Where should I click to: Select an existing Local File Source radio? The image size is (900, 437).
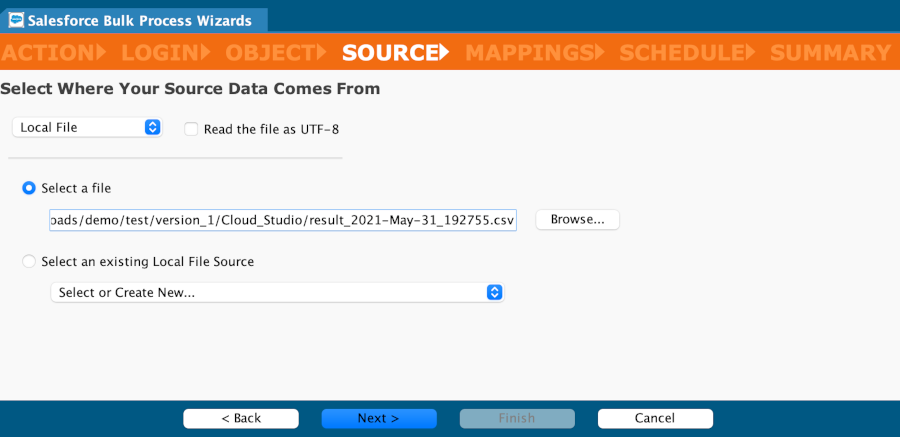coord(29,261)
